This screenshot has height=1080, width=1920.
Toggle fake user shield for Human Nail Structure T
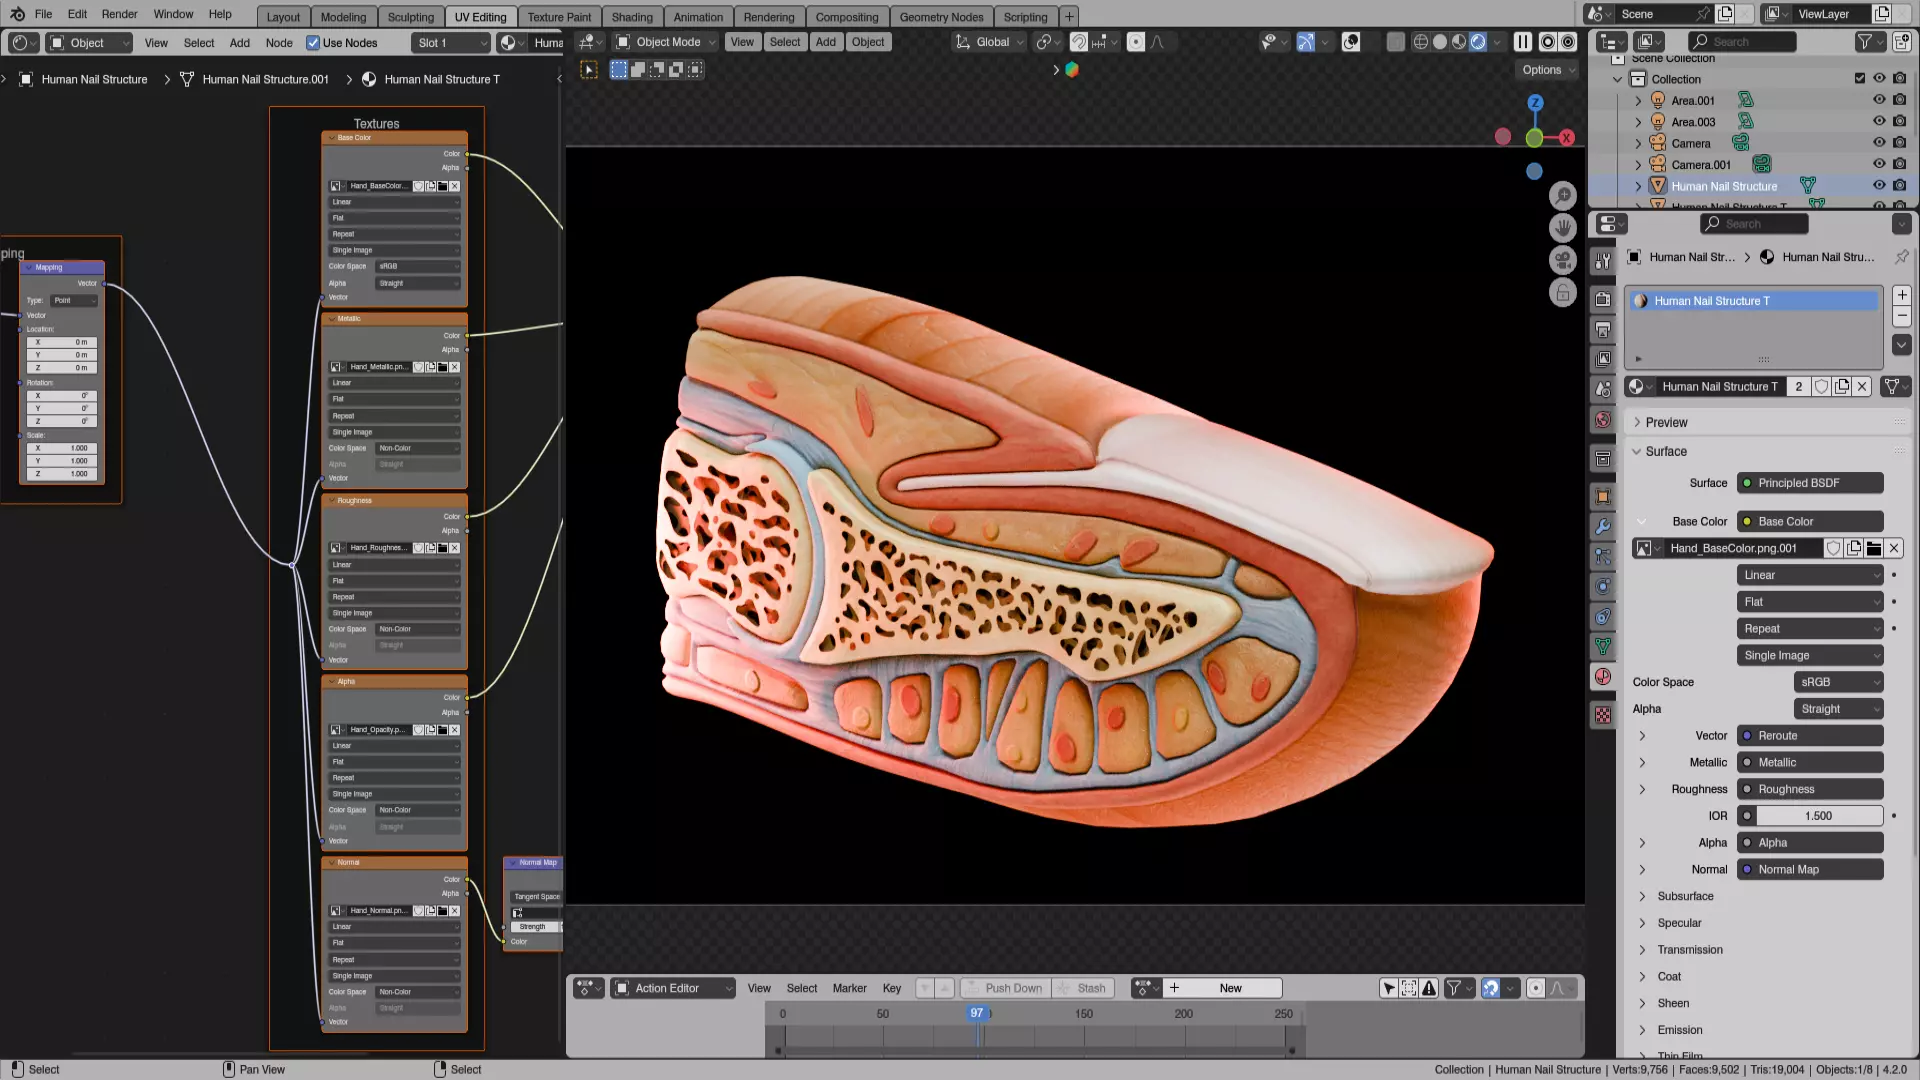pos(1822,387)
